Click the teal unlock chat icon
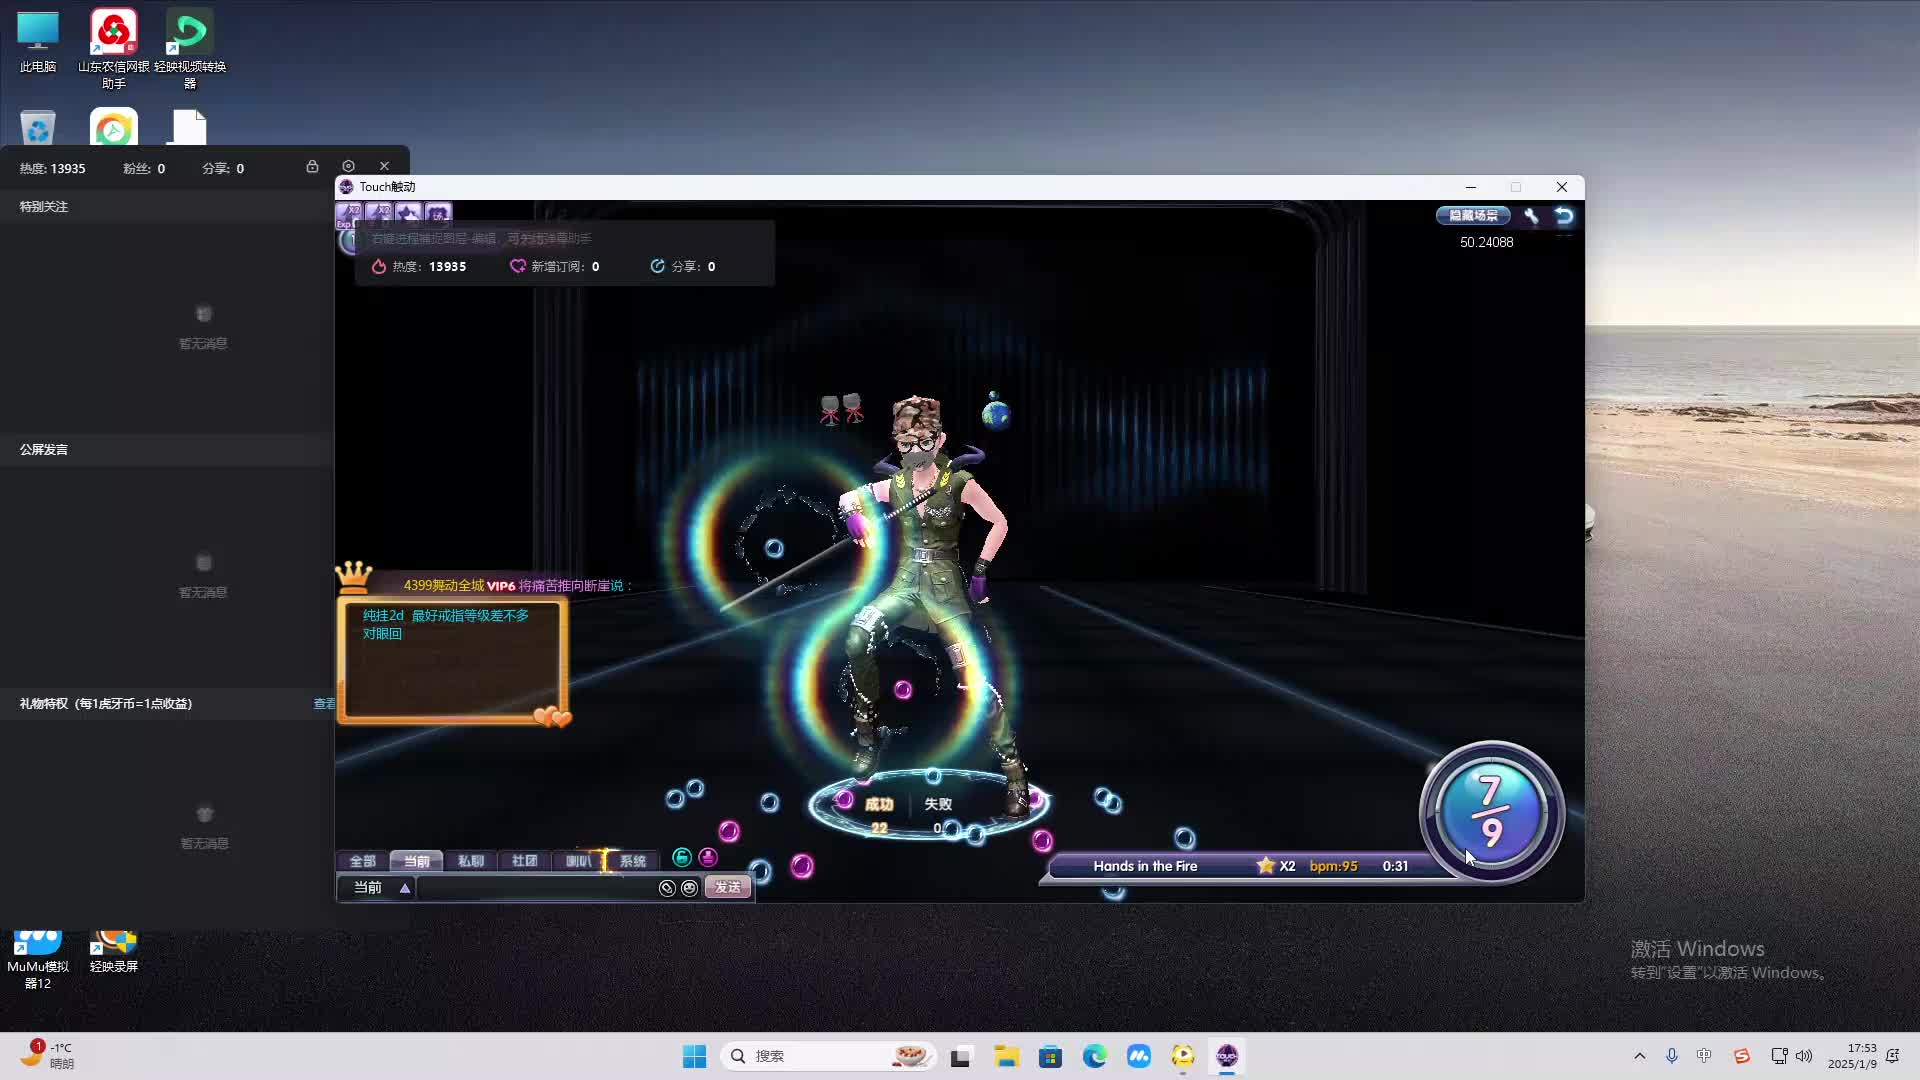The image size is (1920, 1080). coord(682,858)
